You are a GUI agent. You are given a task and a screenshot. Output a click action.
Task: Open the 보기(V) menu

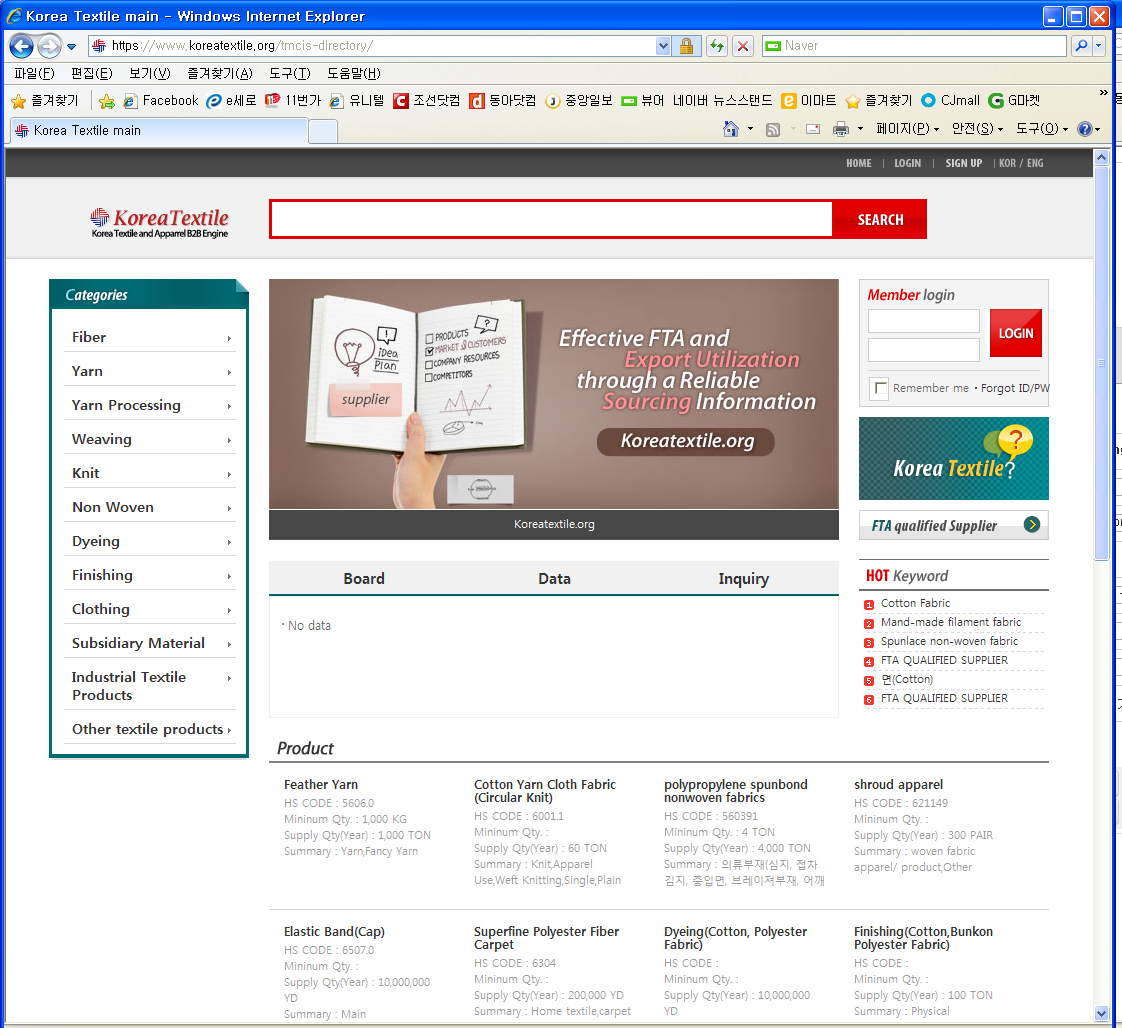[x=150, y=73]
